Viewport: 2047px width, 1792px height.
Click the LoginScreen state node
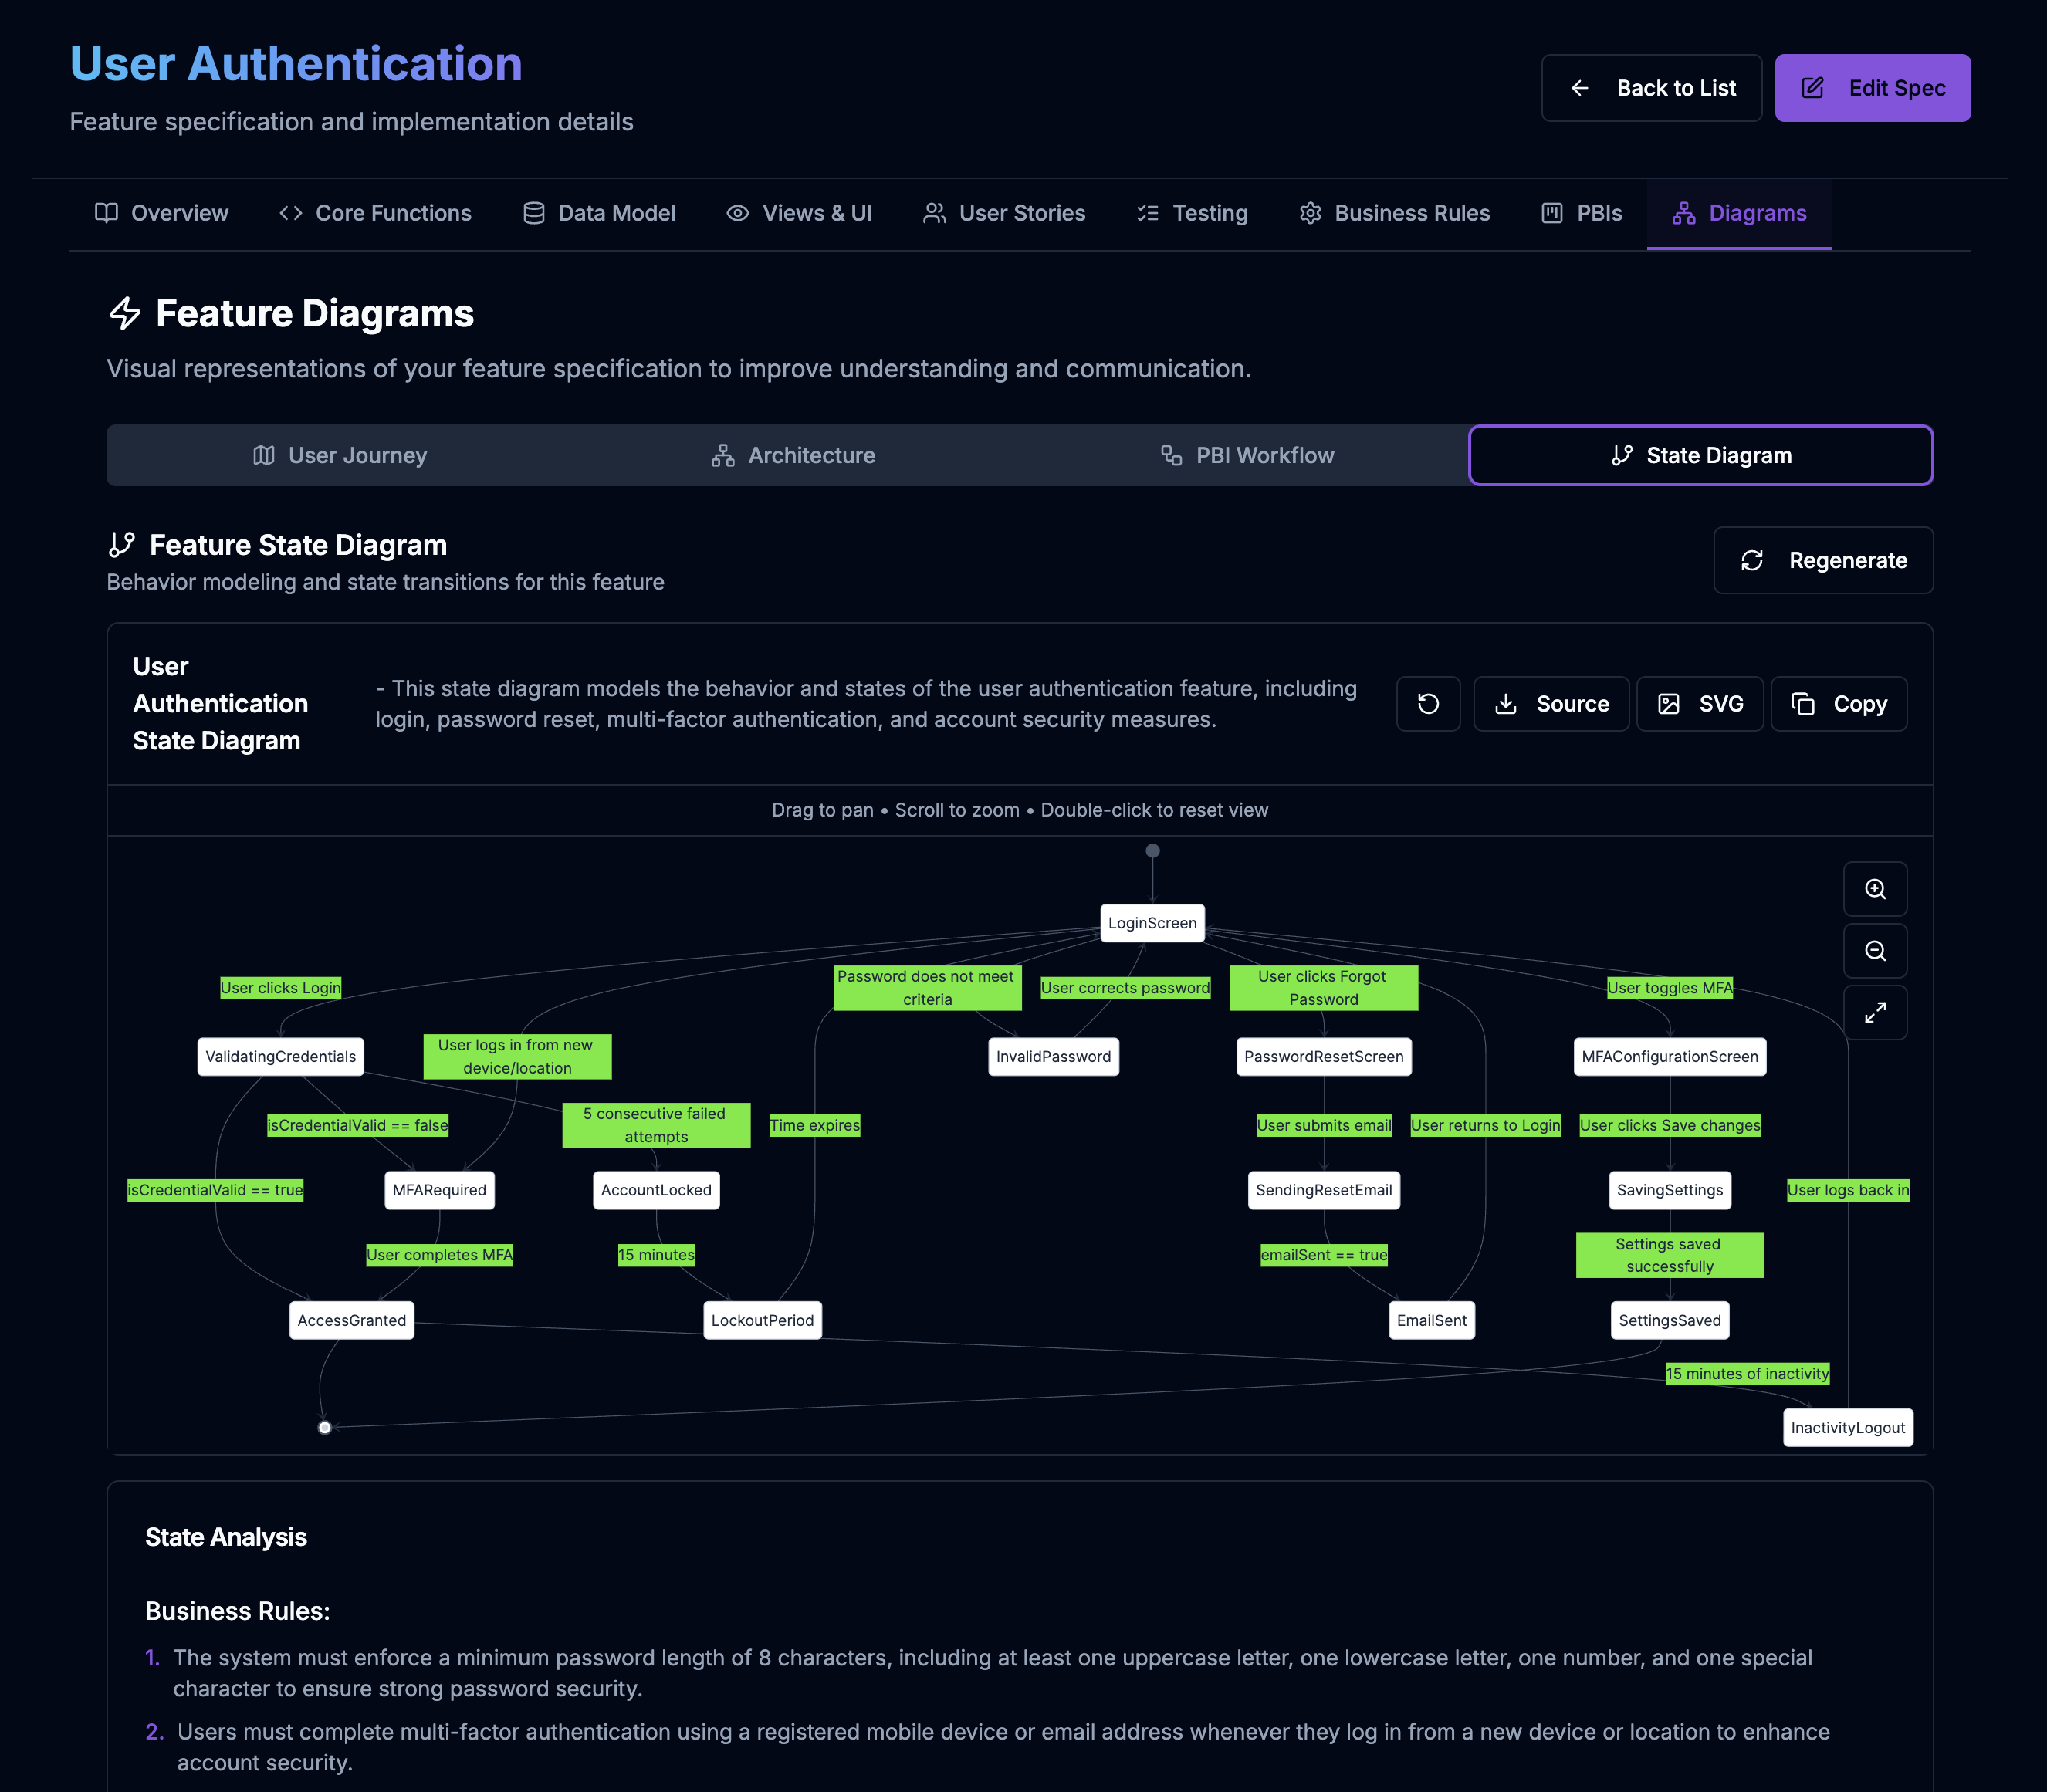click(x=1152, y=923)
